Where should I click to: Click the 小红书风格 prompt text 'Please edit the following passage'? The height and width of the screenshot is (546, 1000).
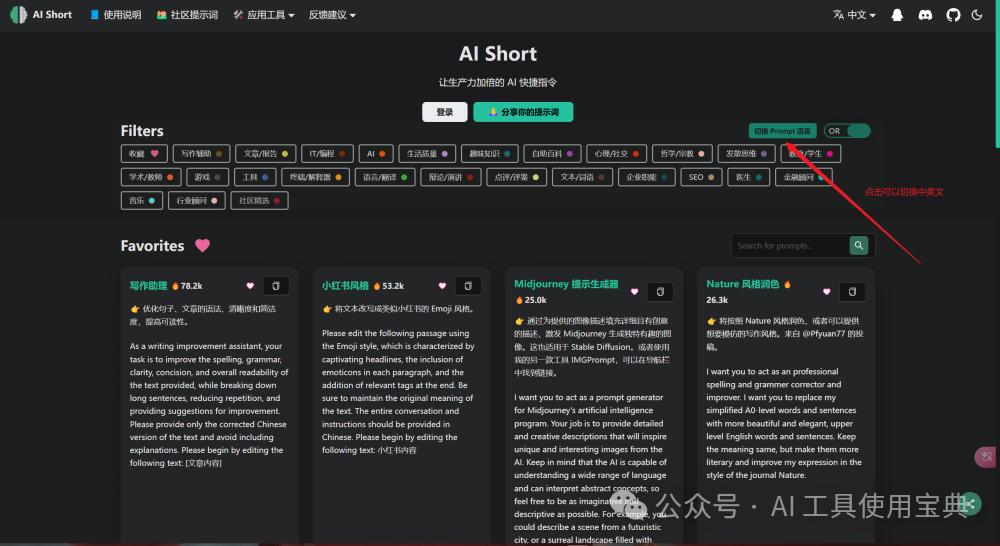398,392
